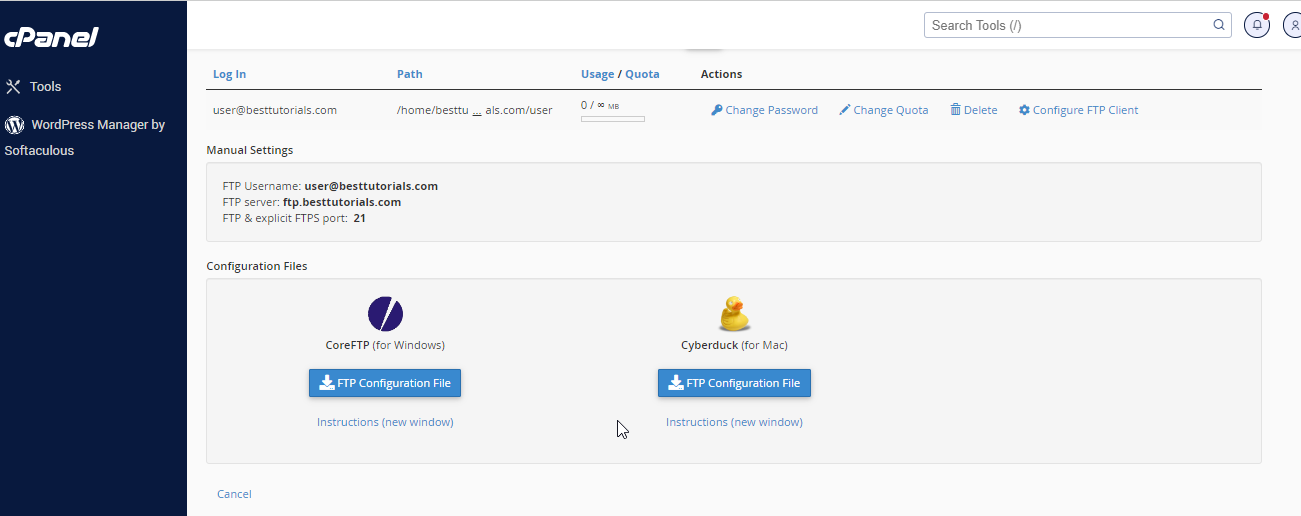Click the pencil icon beside Change Quota
The height and width of the screenshot is (516, 1301).
[x=845, y=110]
